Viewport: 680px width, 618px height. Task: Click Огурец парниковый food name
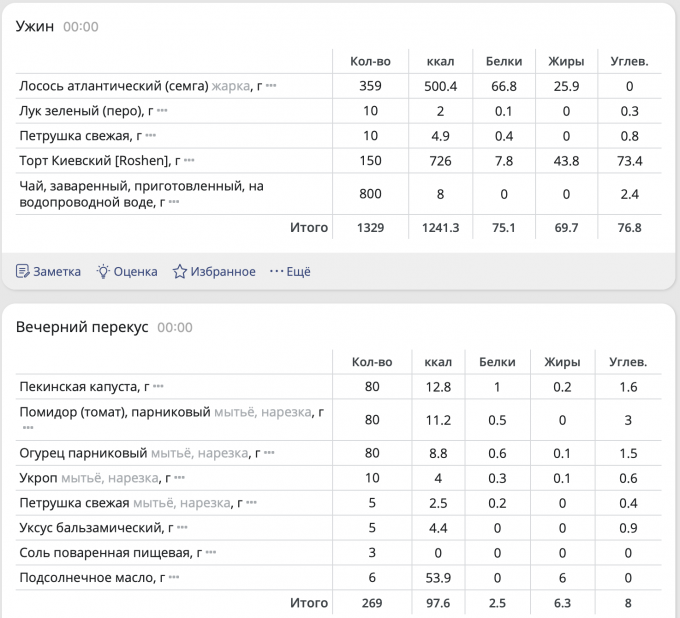83,453
